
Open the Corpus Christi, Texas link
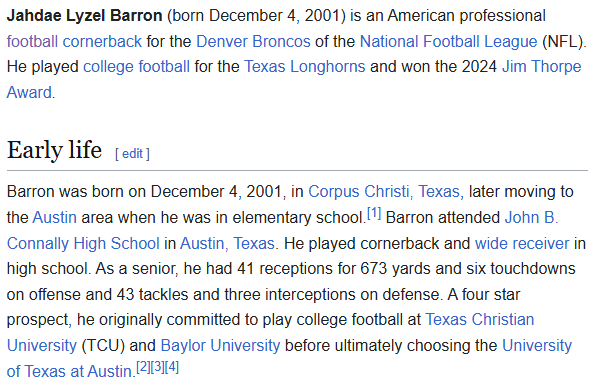(x=384, y=192)
